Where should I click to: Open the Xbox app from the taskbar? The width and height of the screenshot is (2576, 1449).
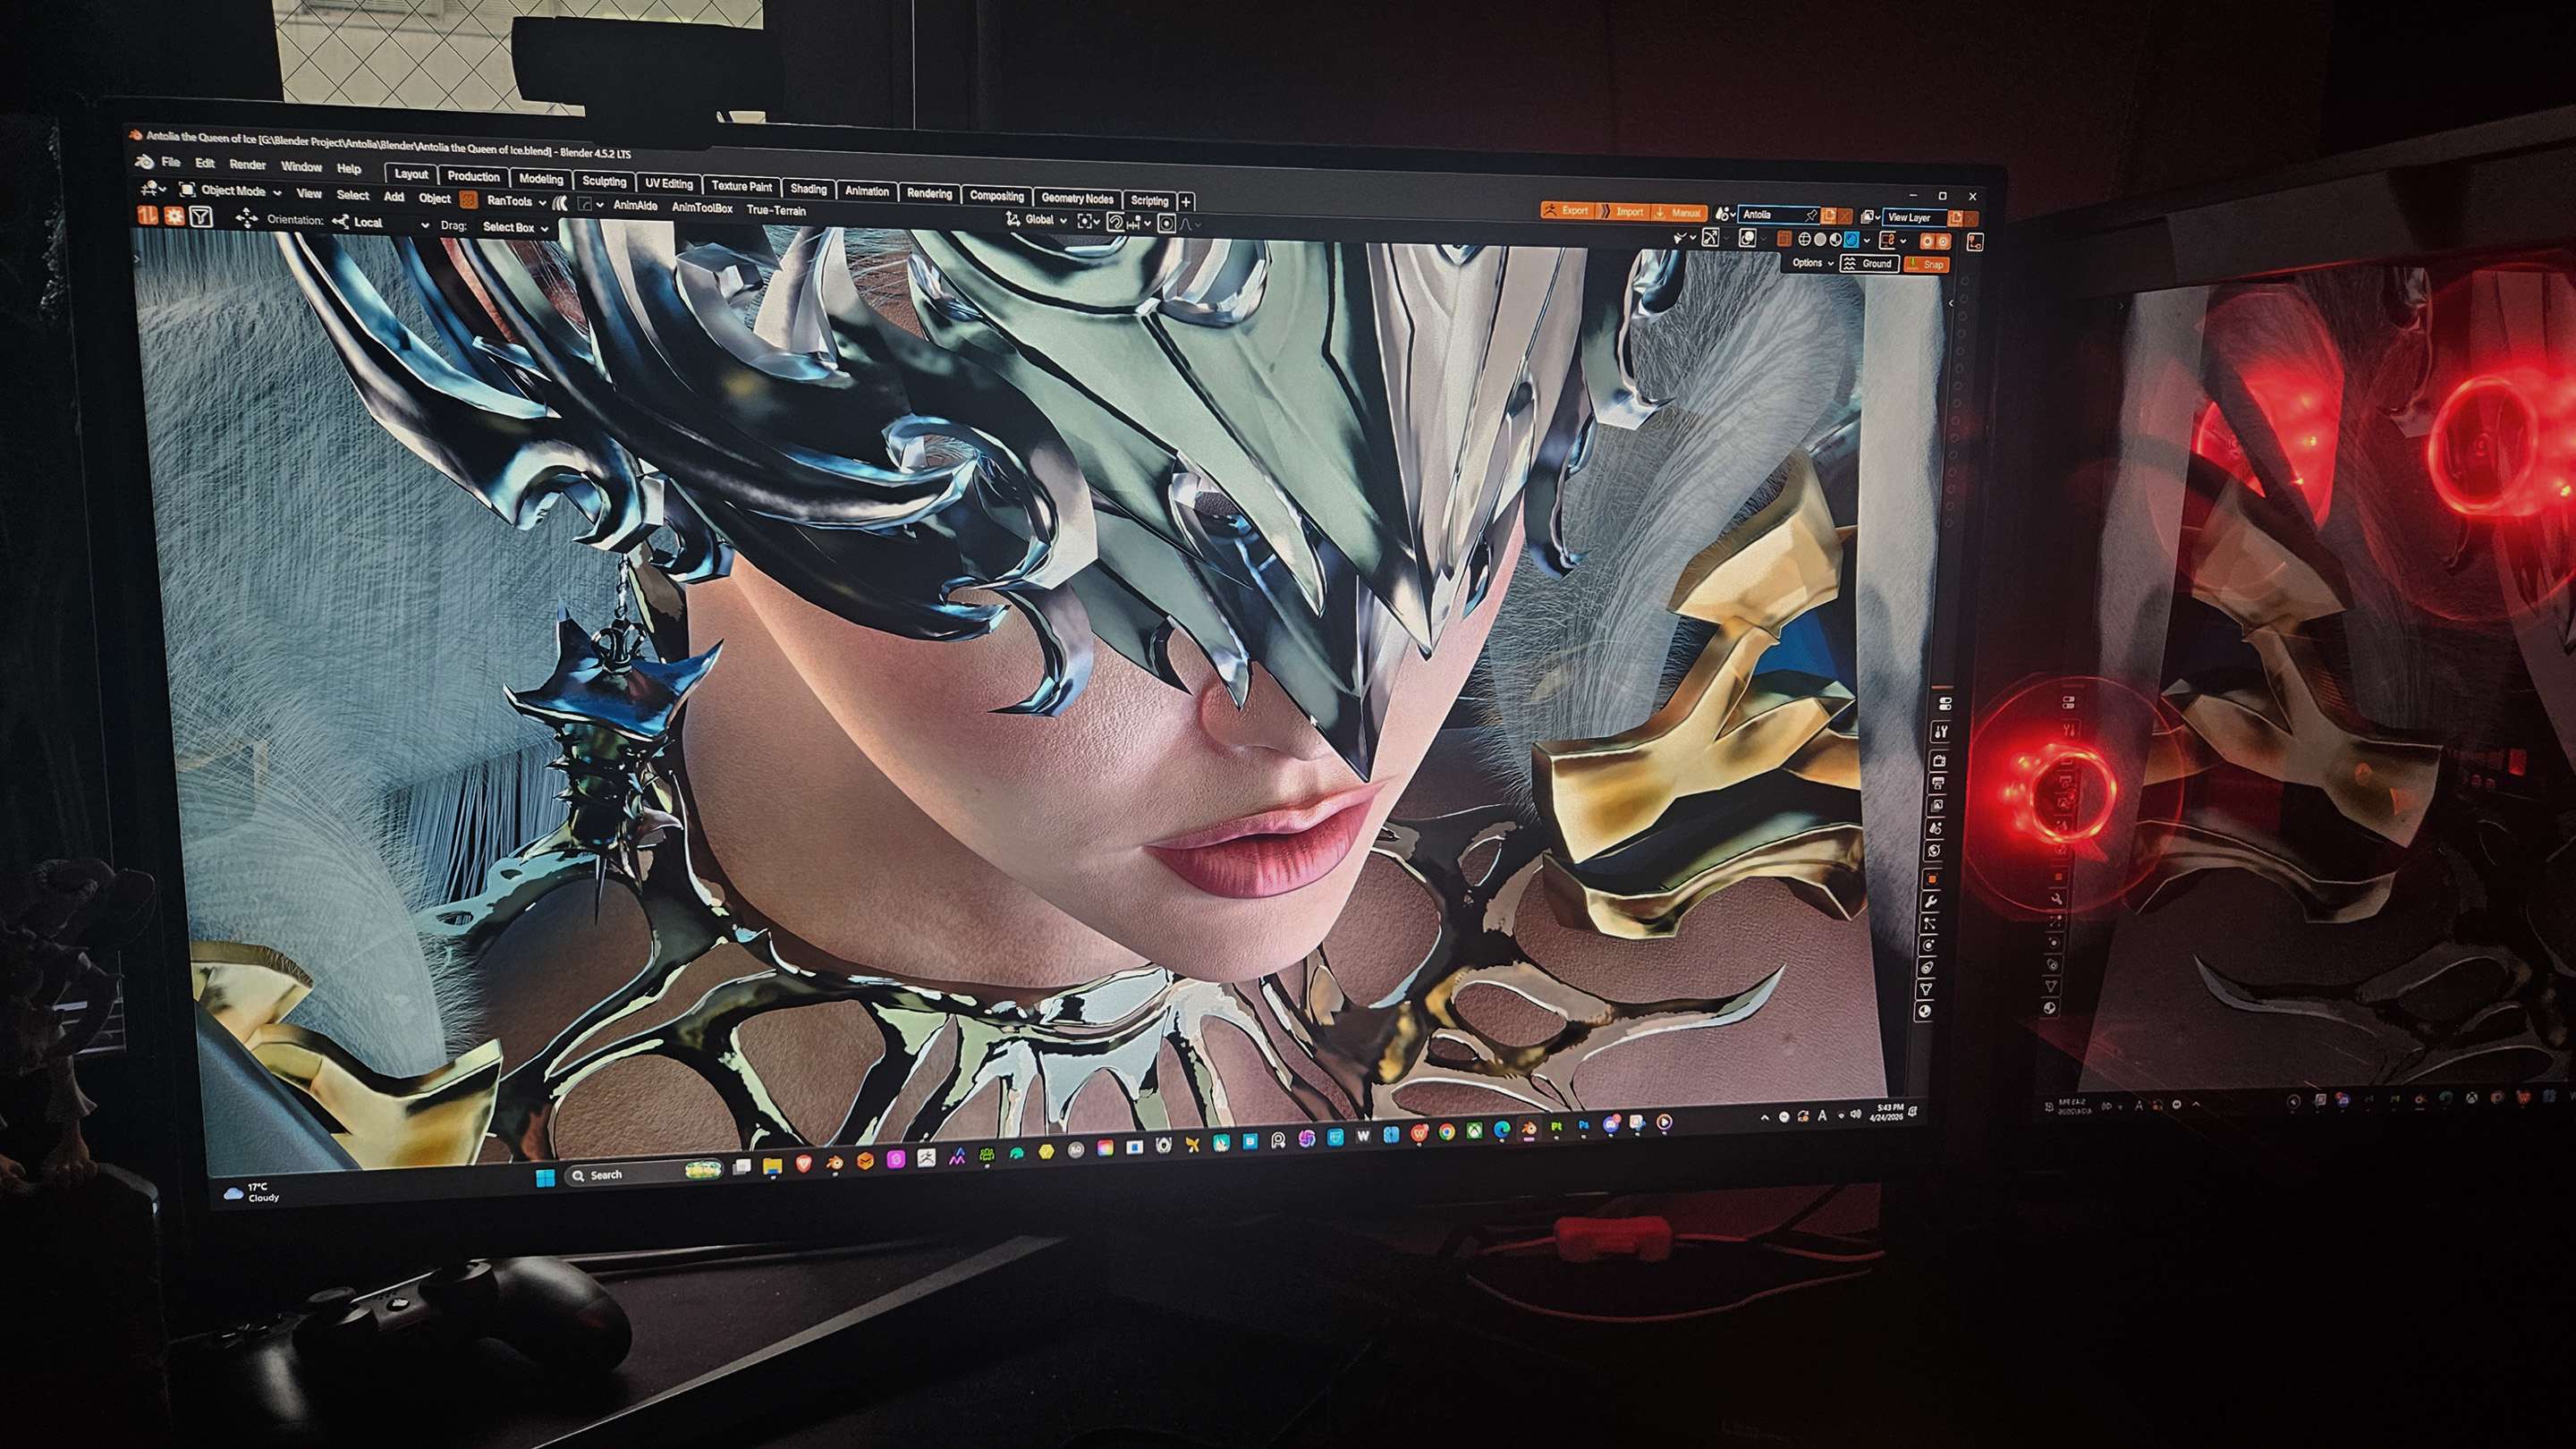(x=1474, y=1132)
